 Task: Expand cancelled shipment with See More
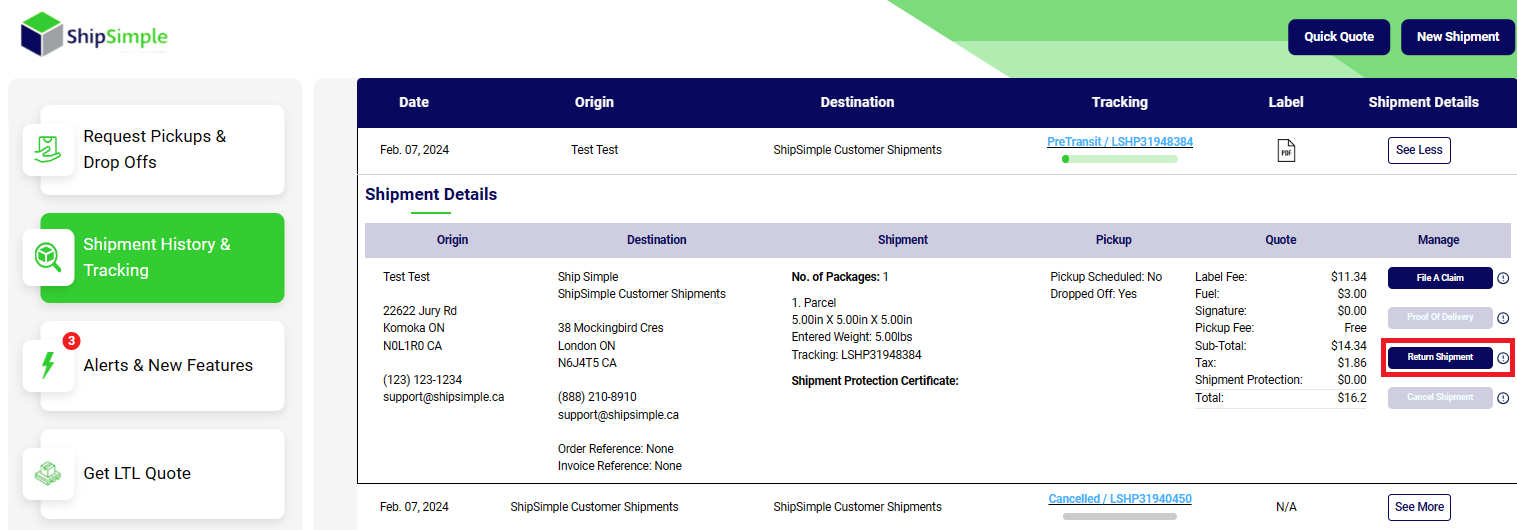tap(1419, 507)
